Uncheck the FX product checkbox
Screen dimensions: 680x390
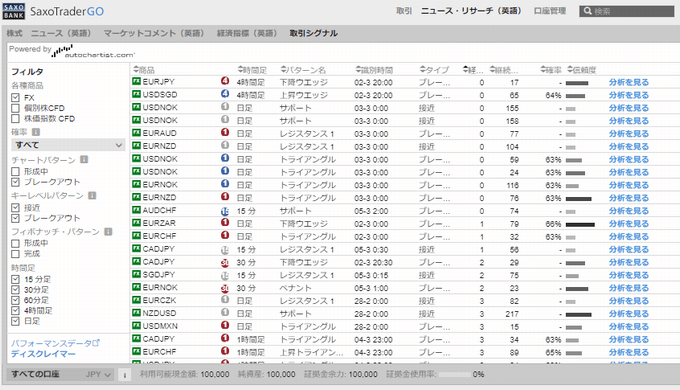tap(16, 98)
